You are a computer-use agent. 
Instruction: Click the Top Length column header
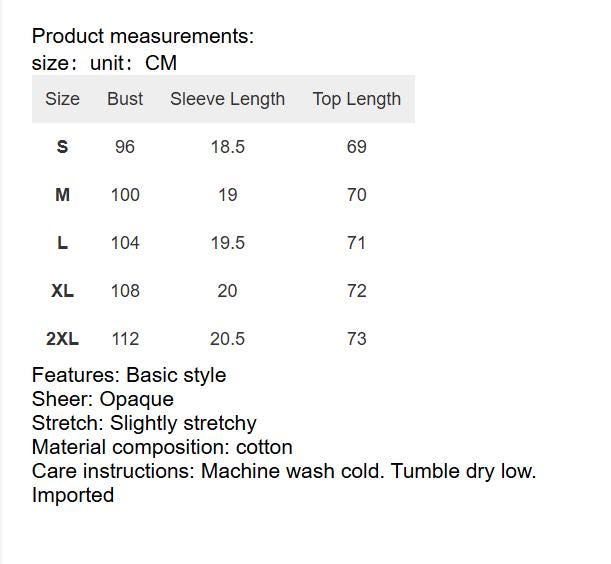coord(357,99)
